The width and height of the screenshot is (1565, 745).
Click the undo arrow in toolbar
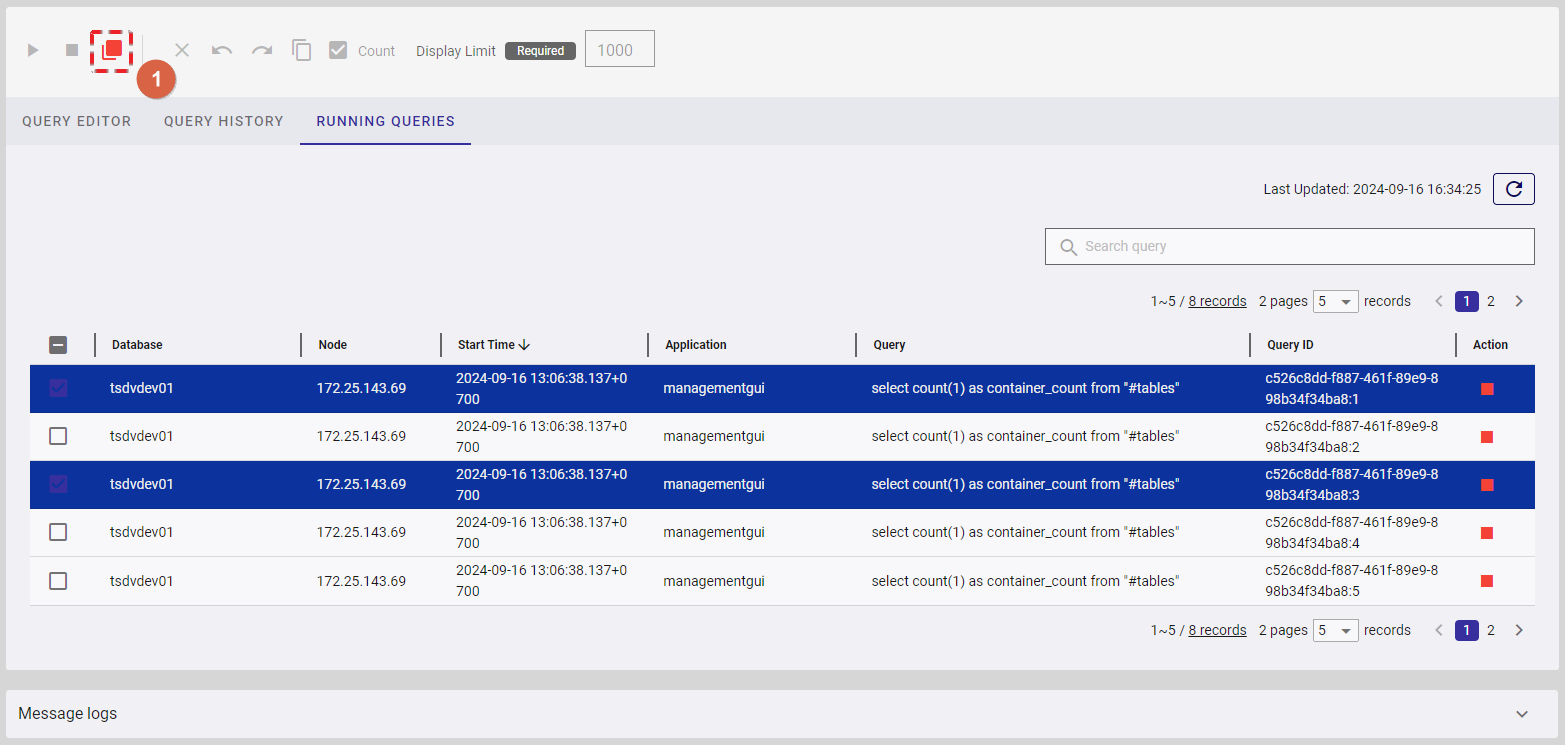click(222, 50)
